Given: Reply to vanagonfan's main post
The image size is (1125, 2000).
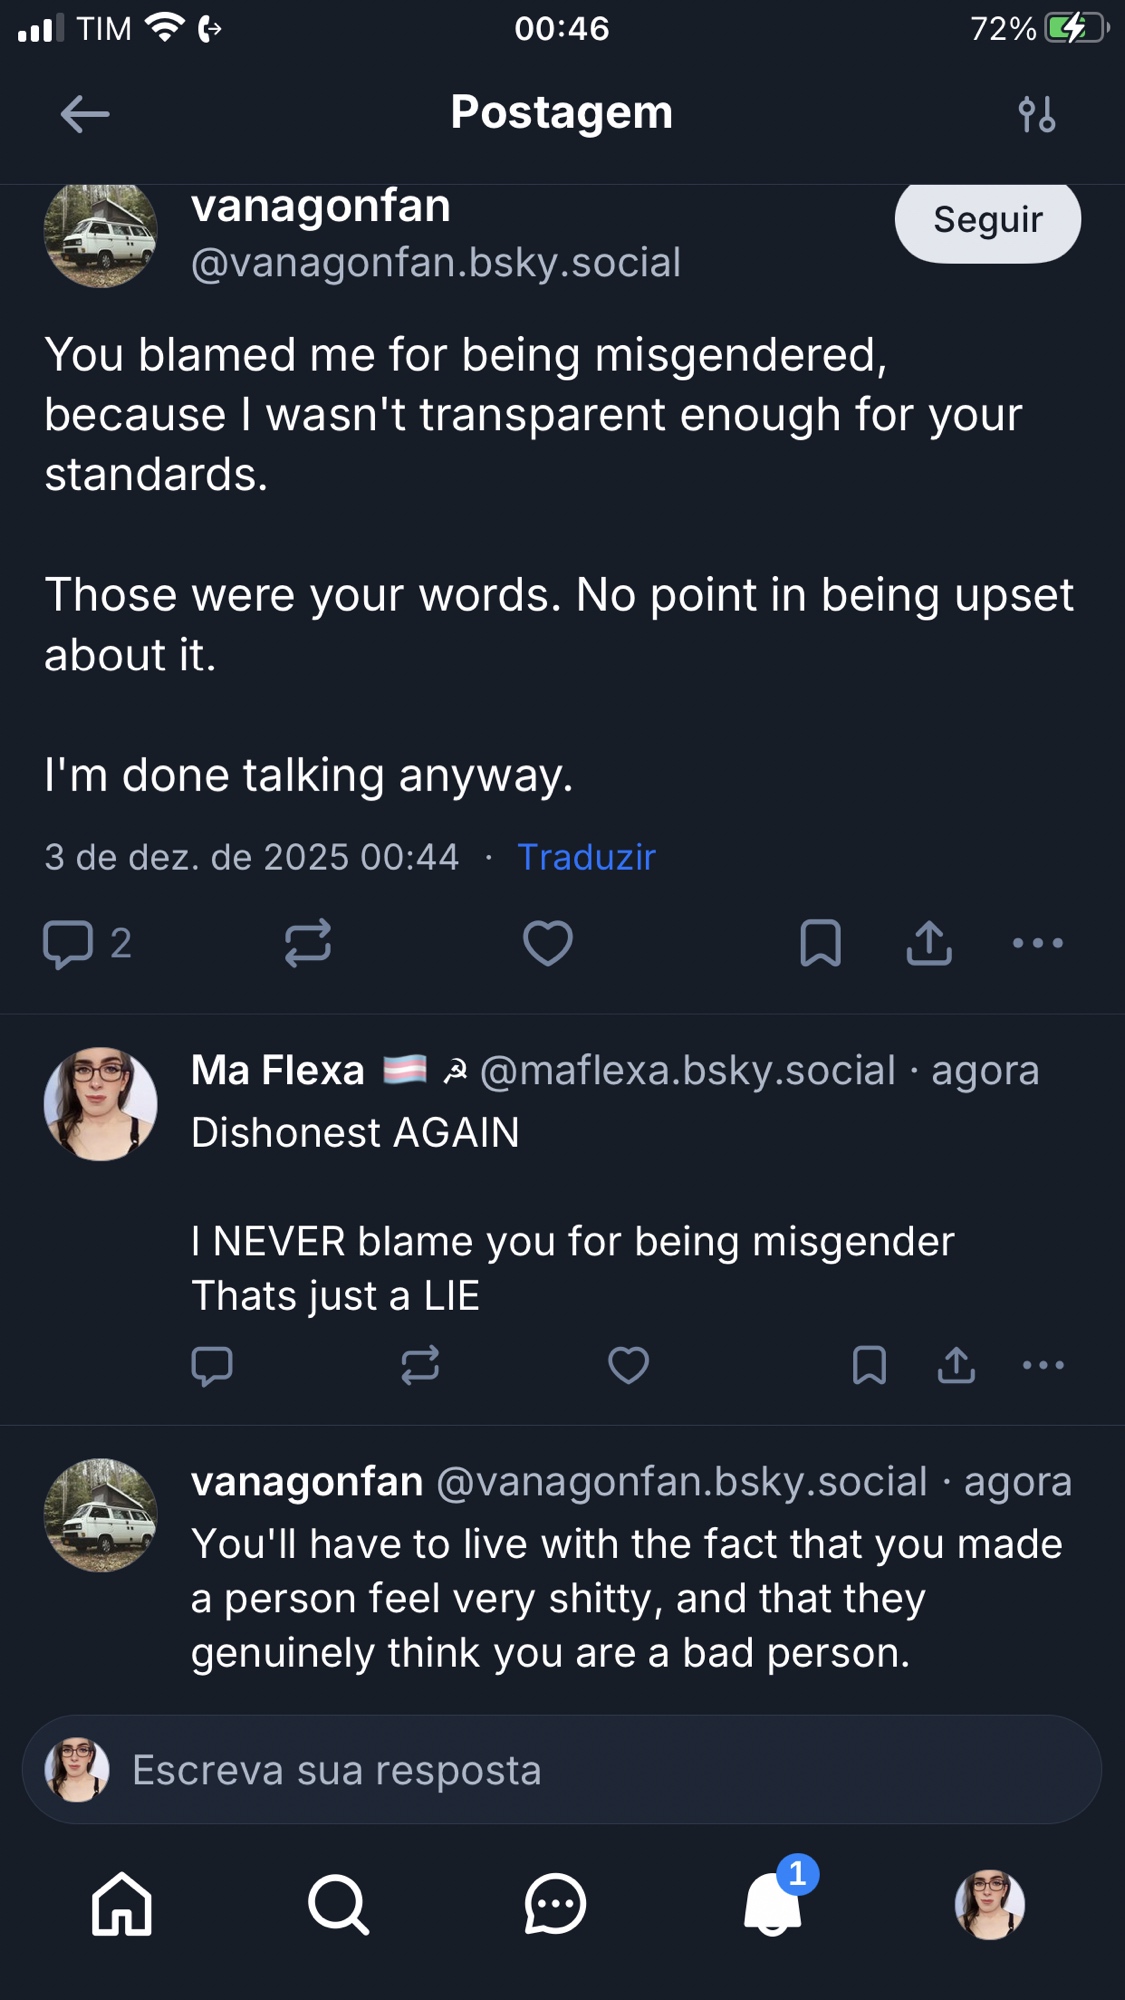Looking at the screenshot, I should [68, 944].
